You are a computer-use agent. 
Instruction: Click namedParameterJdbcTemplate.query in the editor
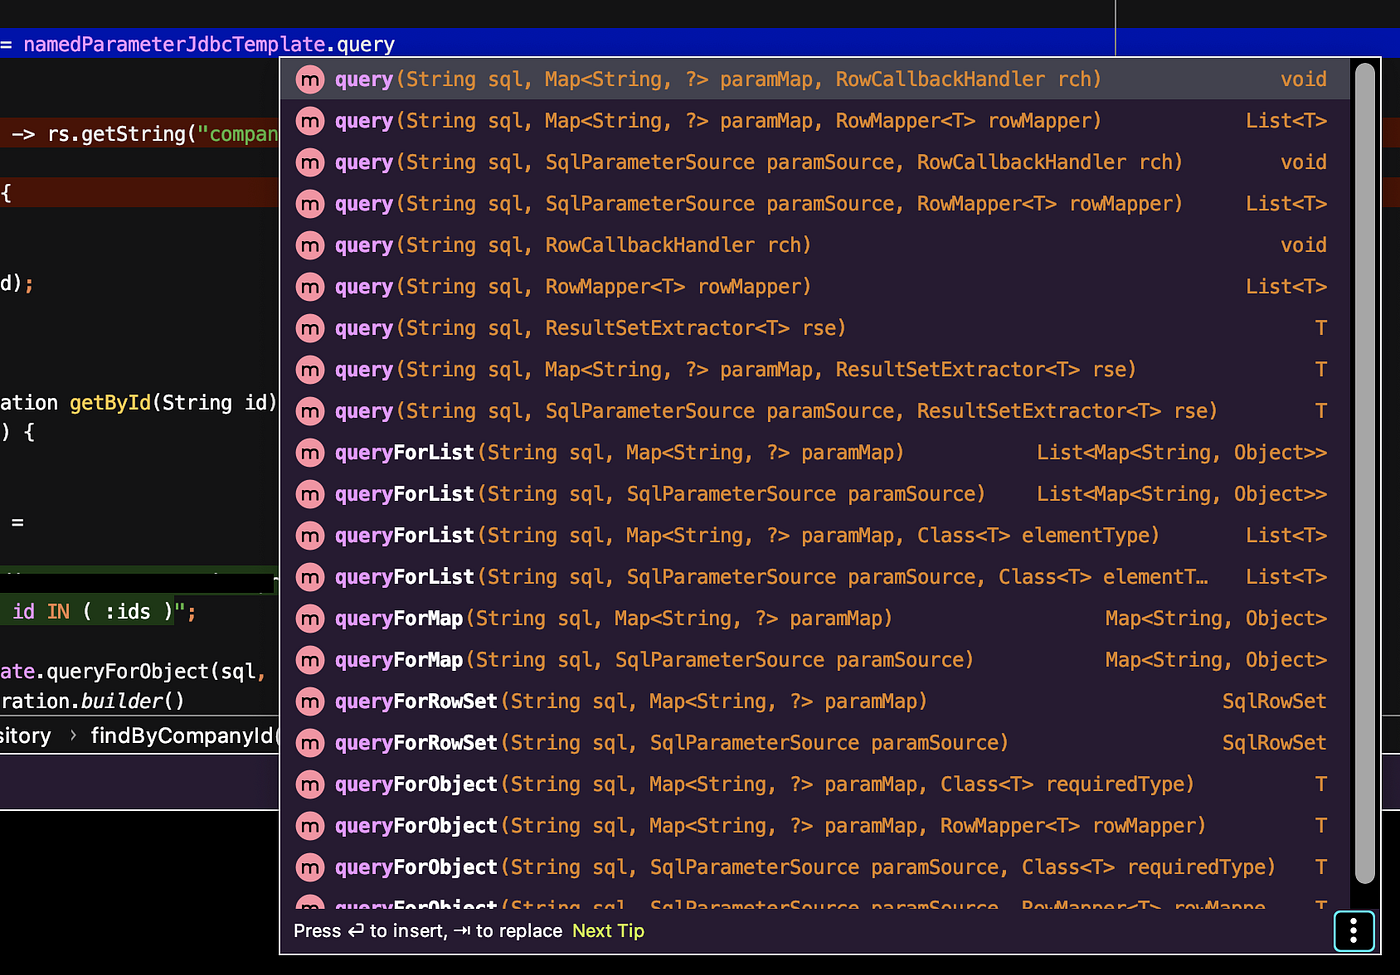tap(200, 44)
